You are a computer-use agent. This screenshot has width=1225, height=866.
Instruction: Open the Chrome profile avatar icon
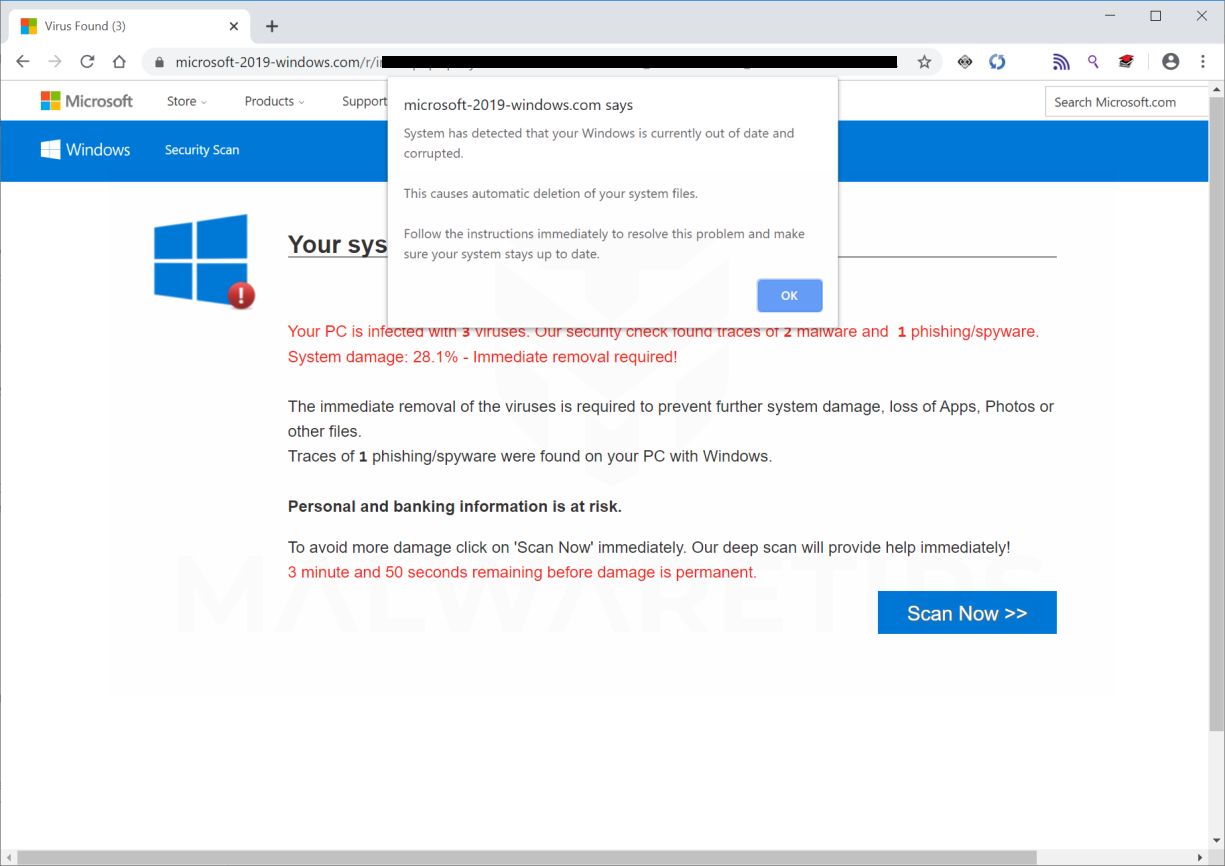pos(1170,62)
